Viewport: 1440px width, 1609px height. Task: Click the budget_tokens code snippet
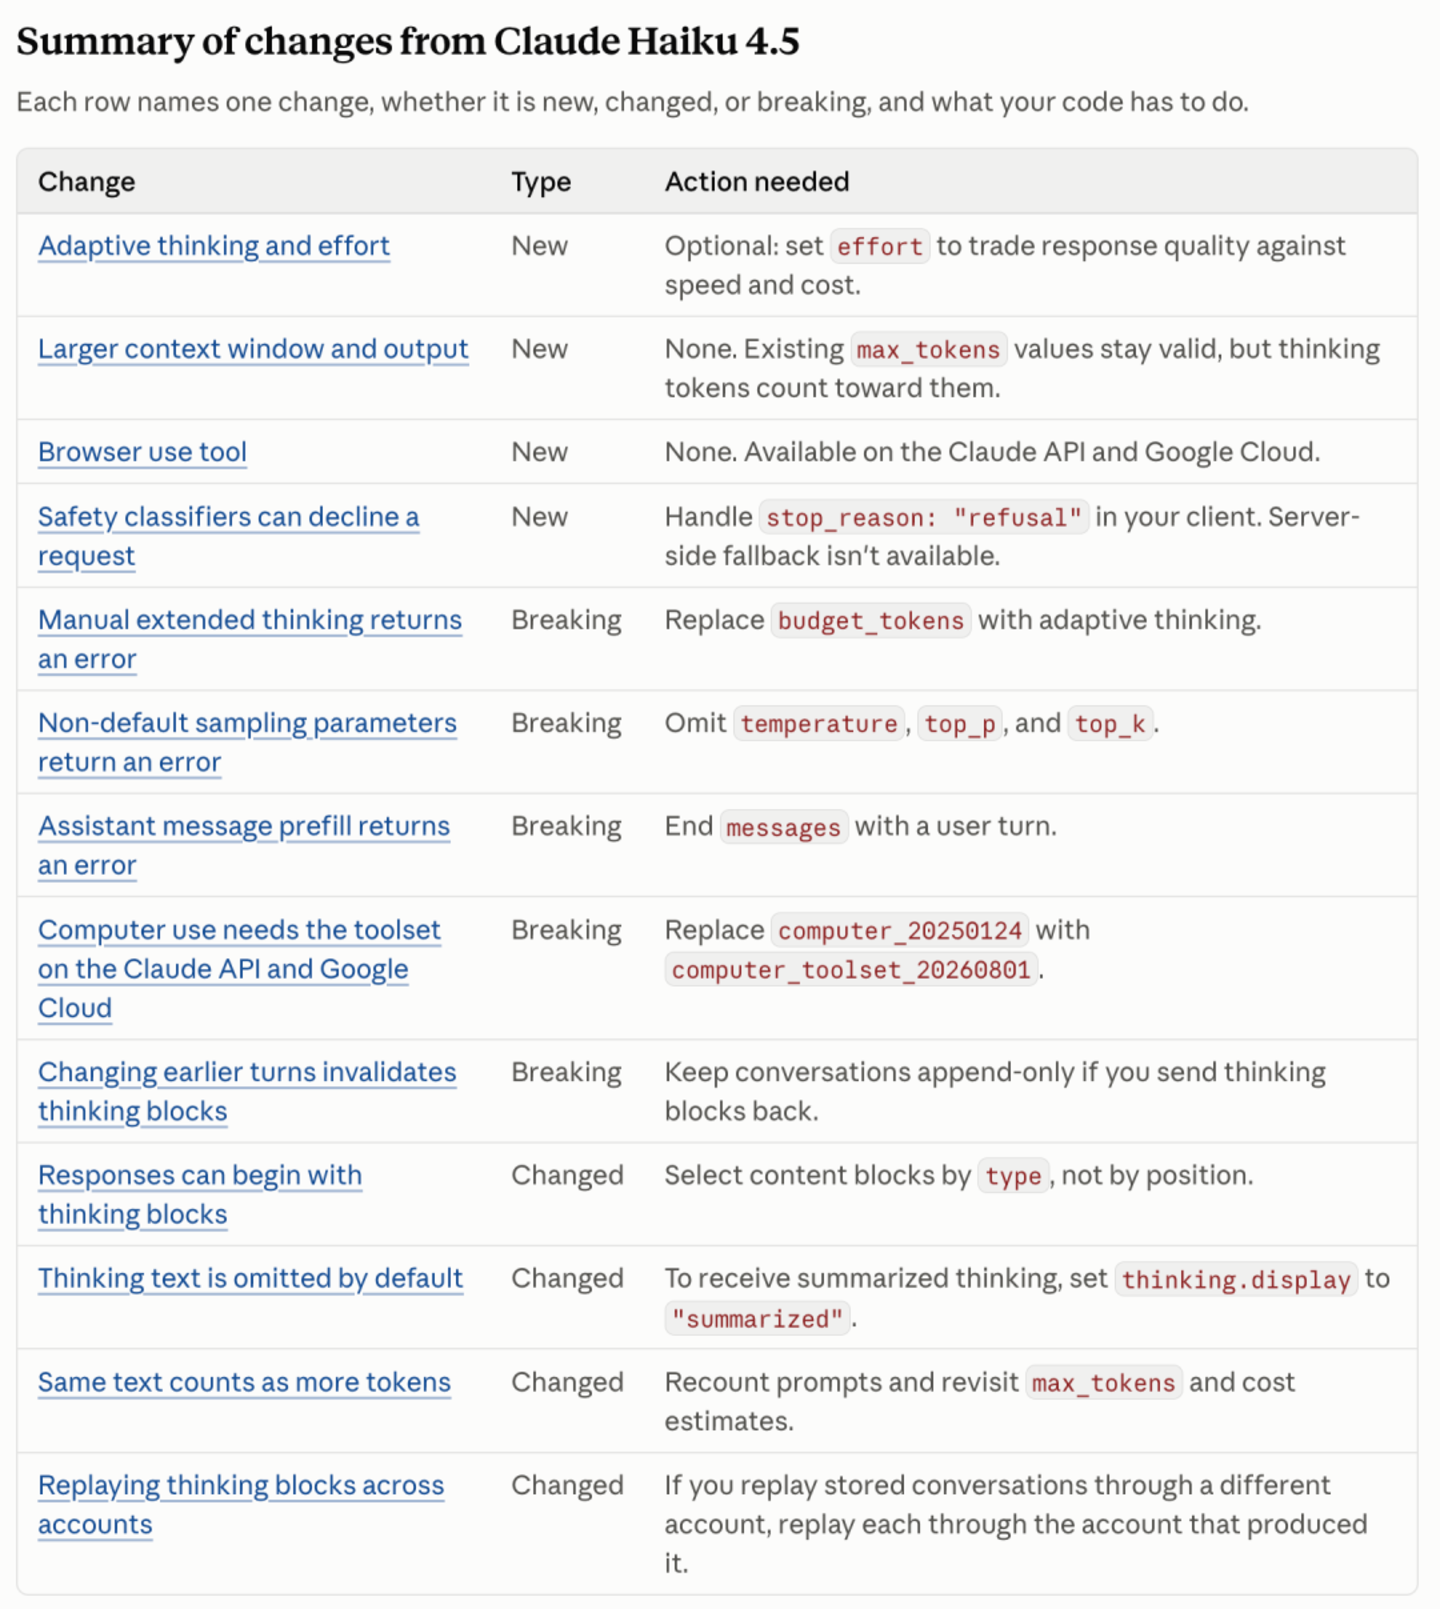point(870,621)
